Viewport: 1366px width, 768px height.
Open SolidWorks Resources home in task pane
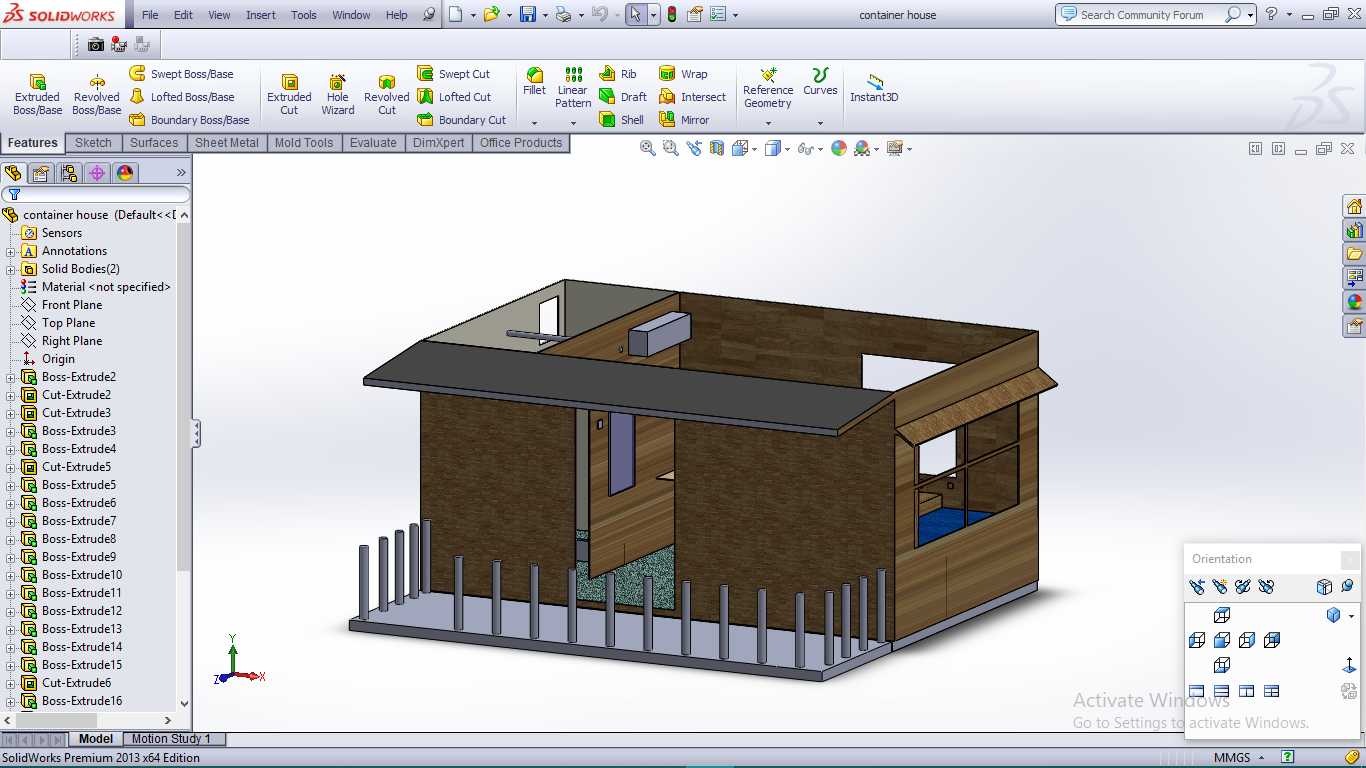click(1354, 206)
